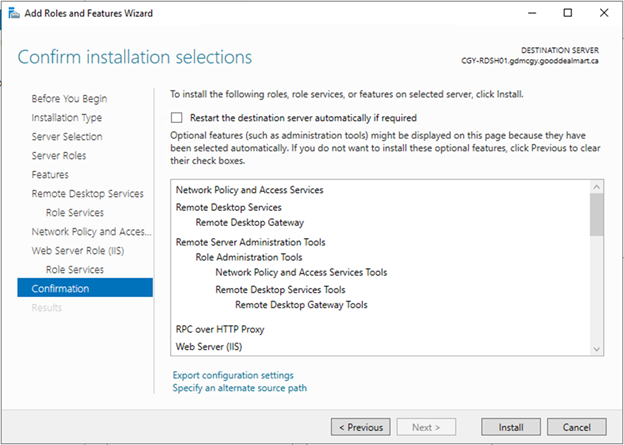The height and width of the screenshot is (445, 624).
Task: Click the scroll down arrow in list
Action: (x=597, y=349)
